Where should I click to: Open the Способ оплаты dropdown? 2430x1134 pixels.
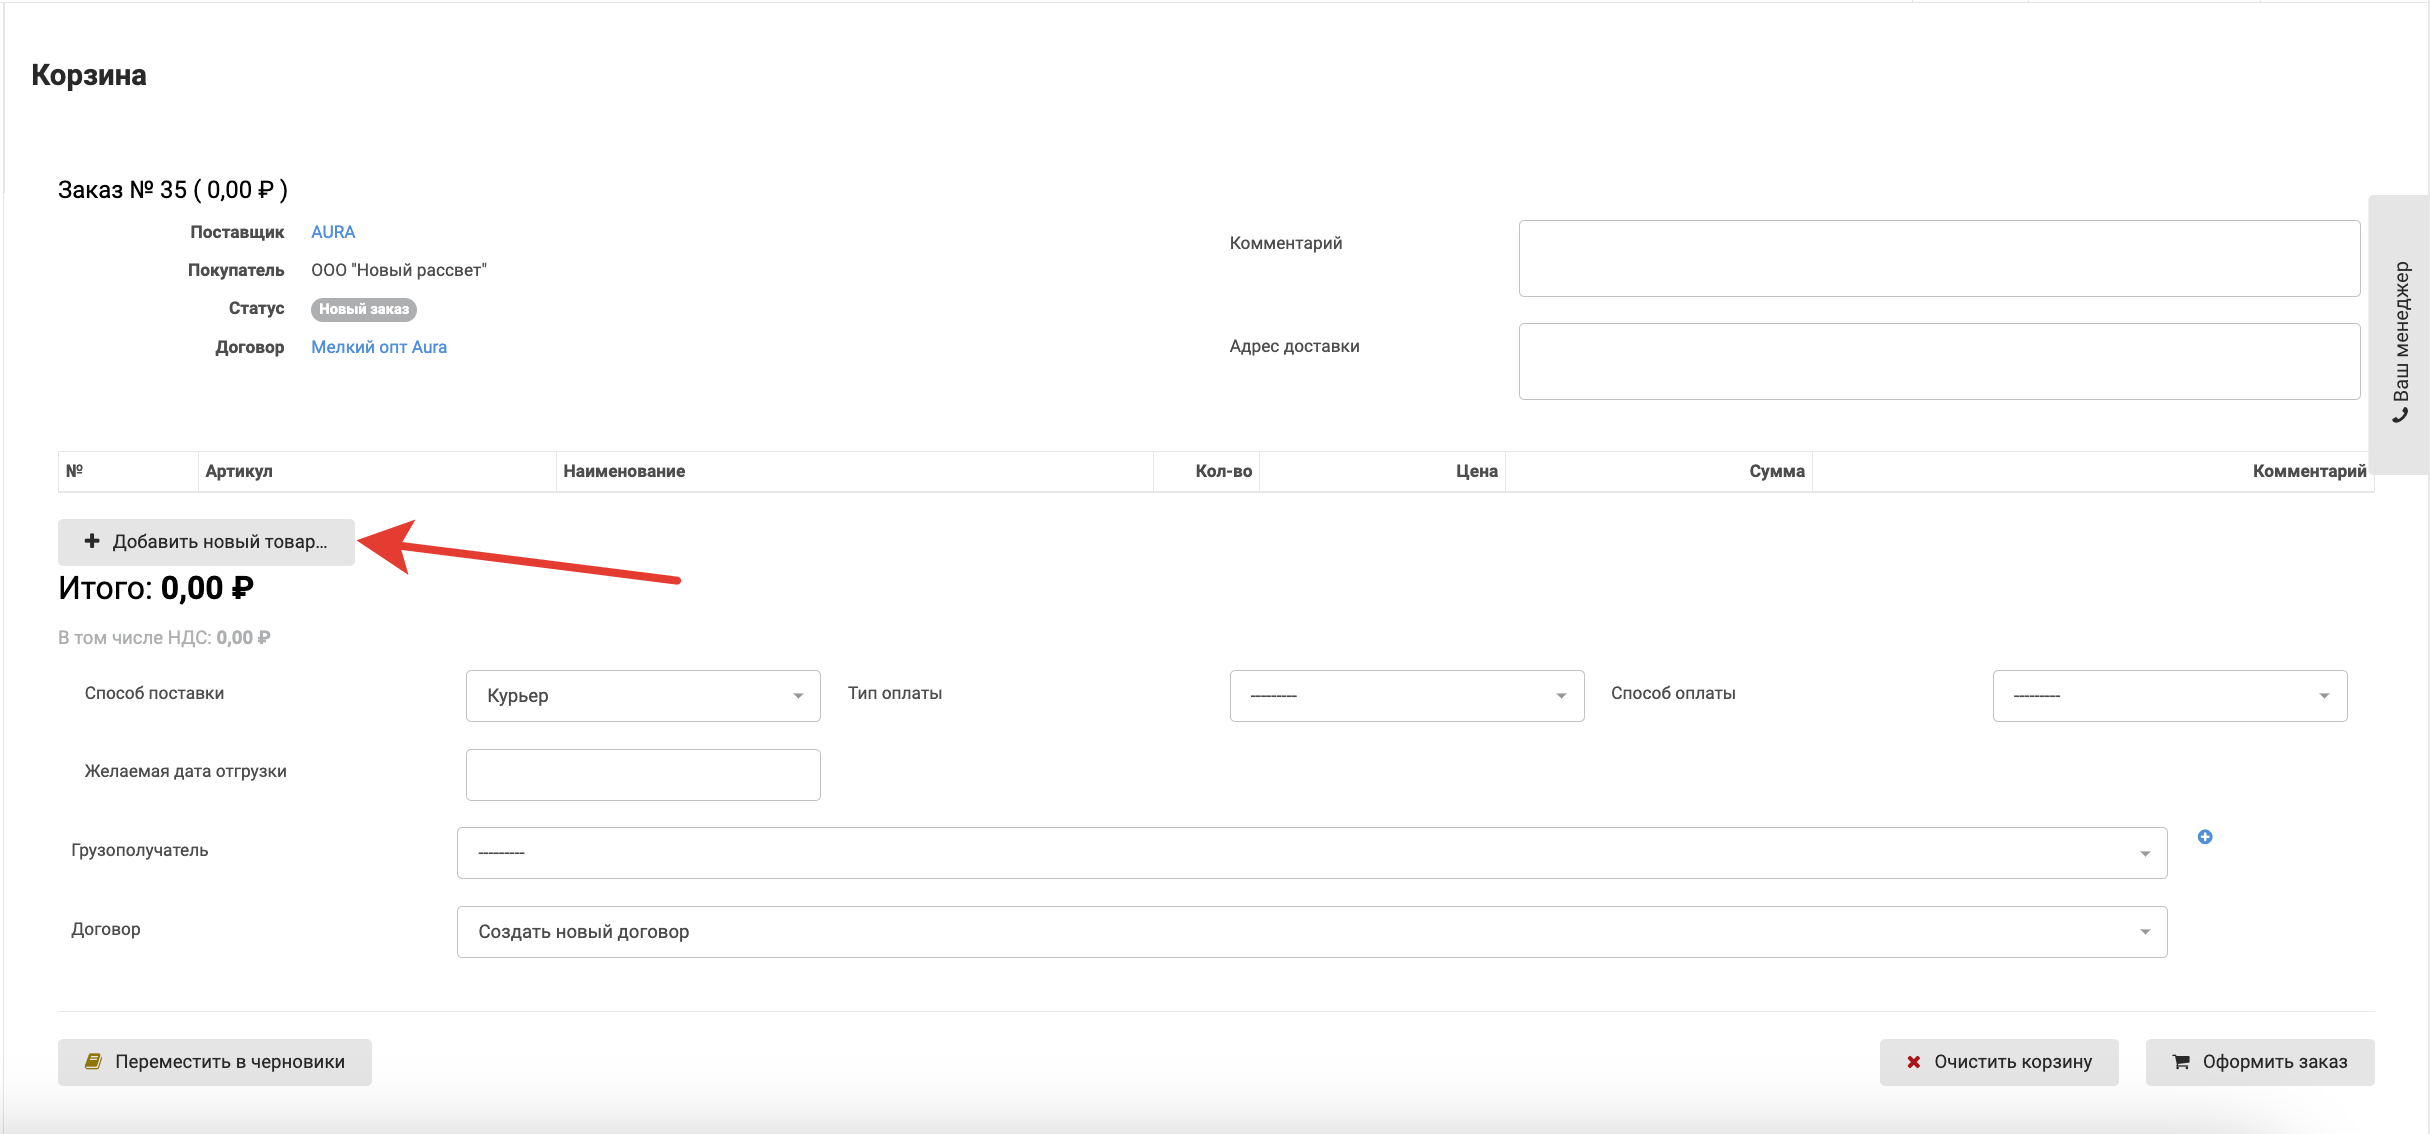[x=2169, y=696]
